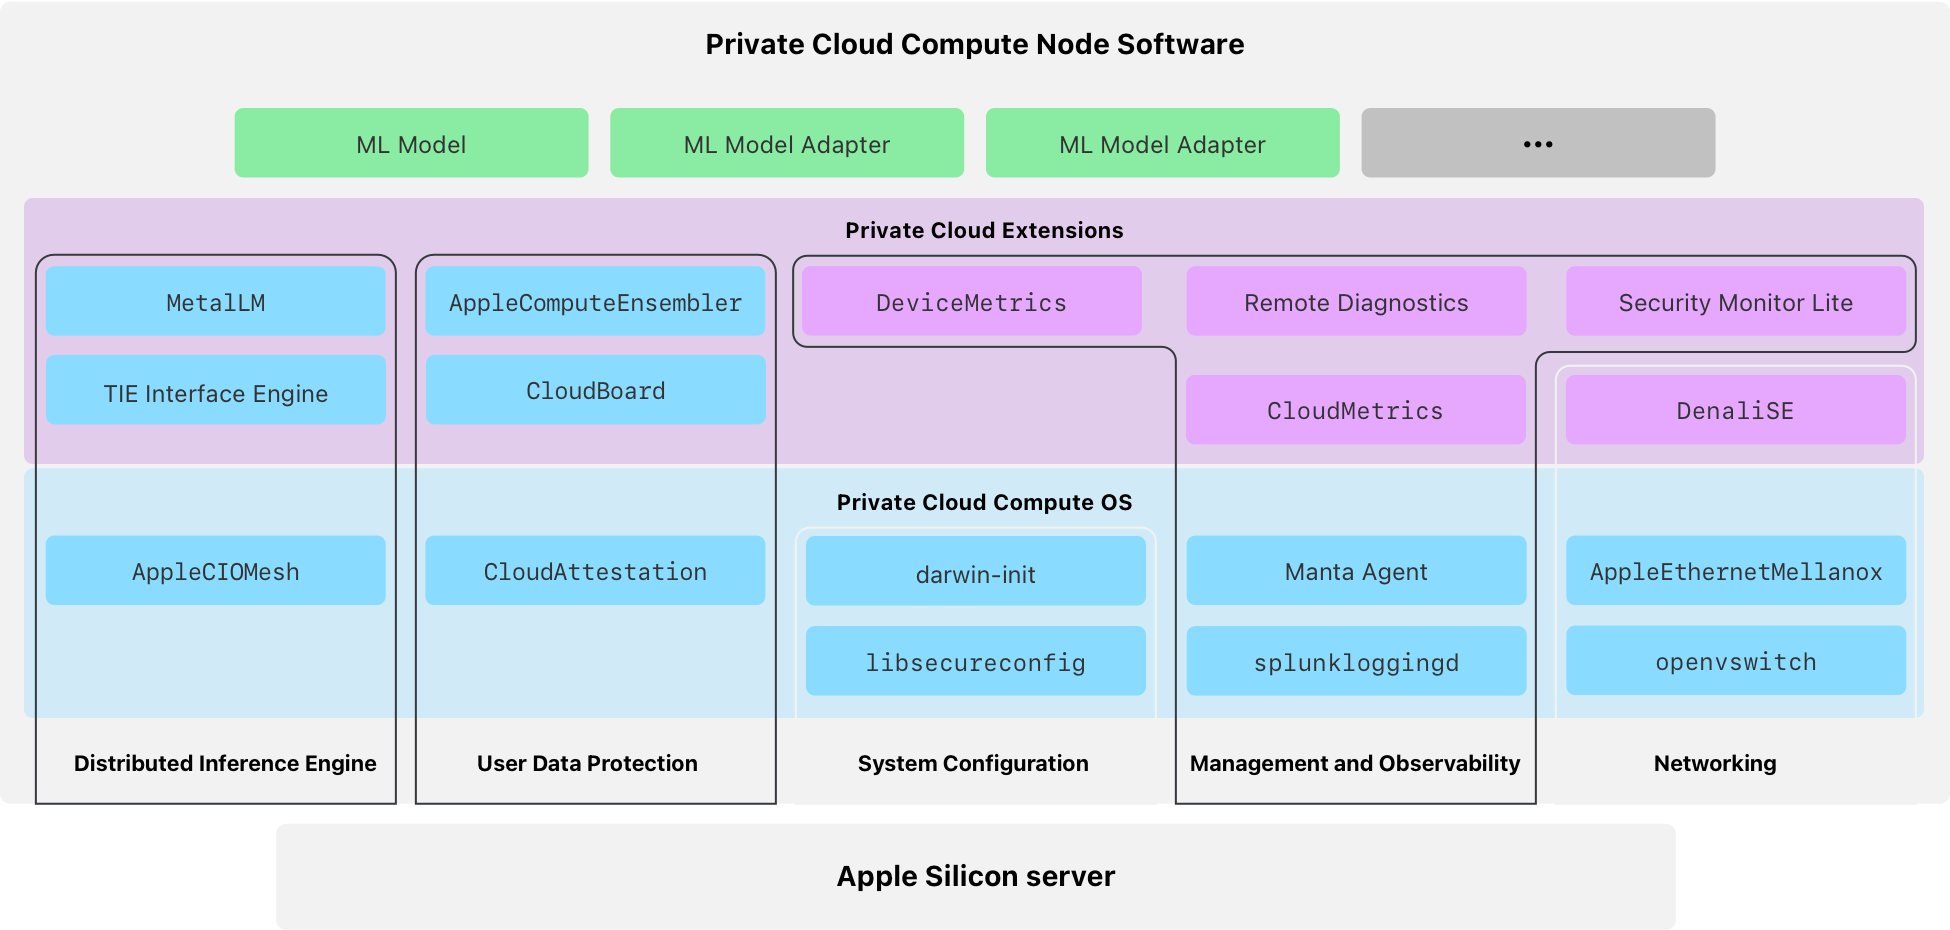Select the libsecureconfig block
1950x930 pixels.
(x=975, y=662)
